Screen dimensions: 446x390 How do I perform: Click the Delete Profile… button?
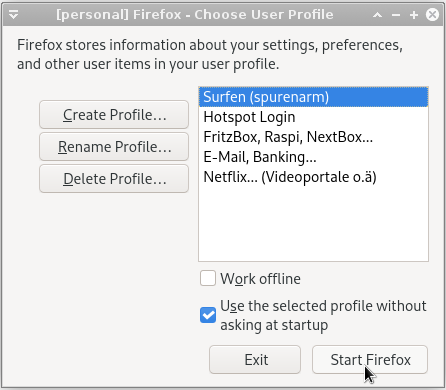114,179
